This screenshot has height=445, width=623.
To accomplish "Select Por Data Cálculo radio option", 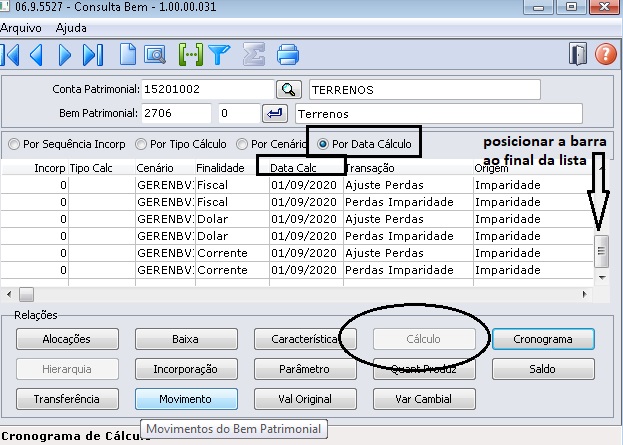I will click(x=364, y=144).
